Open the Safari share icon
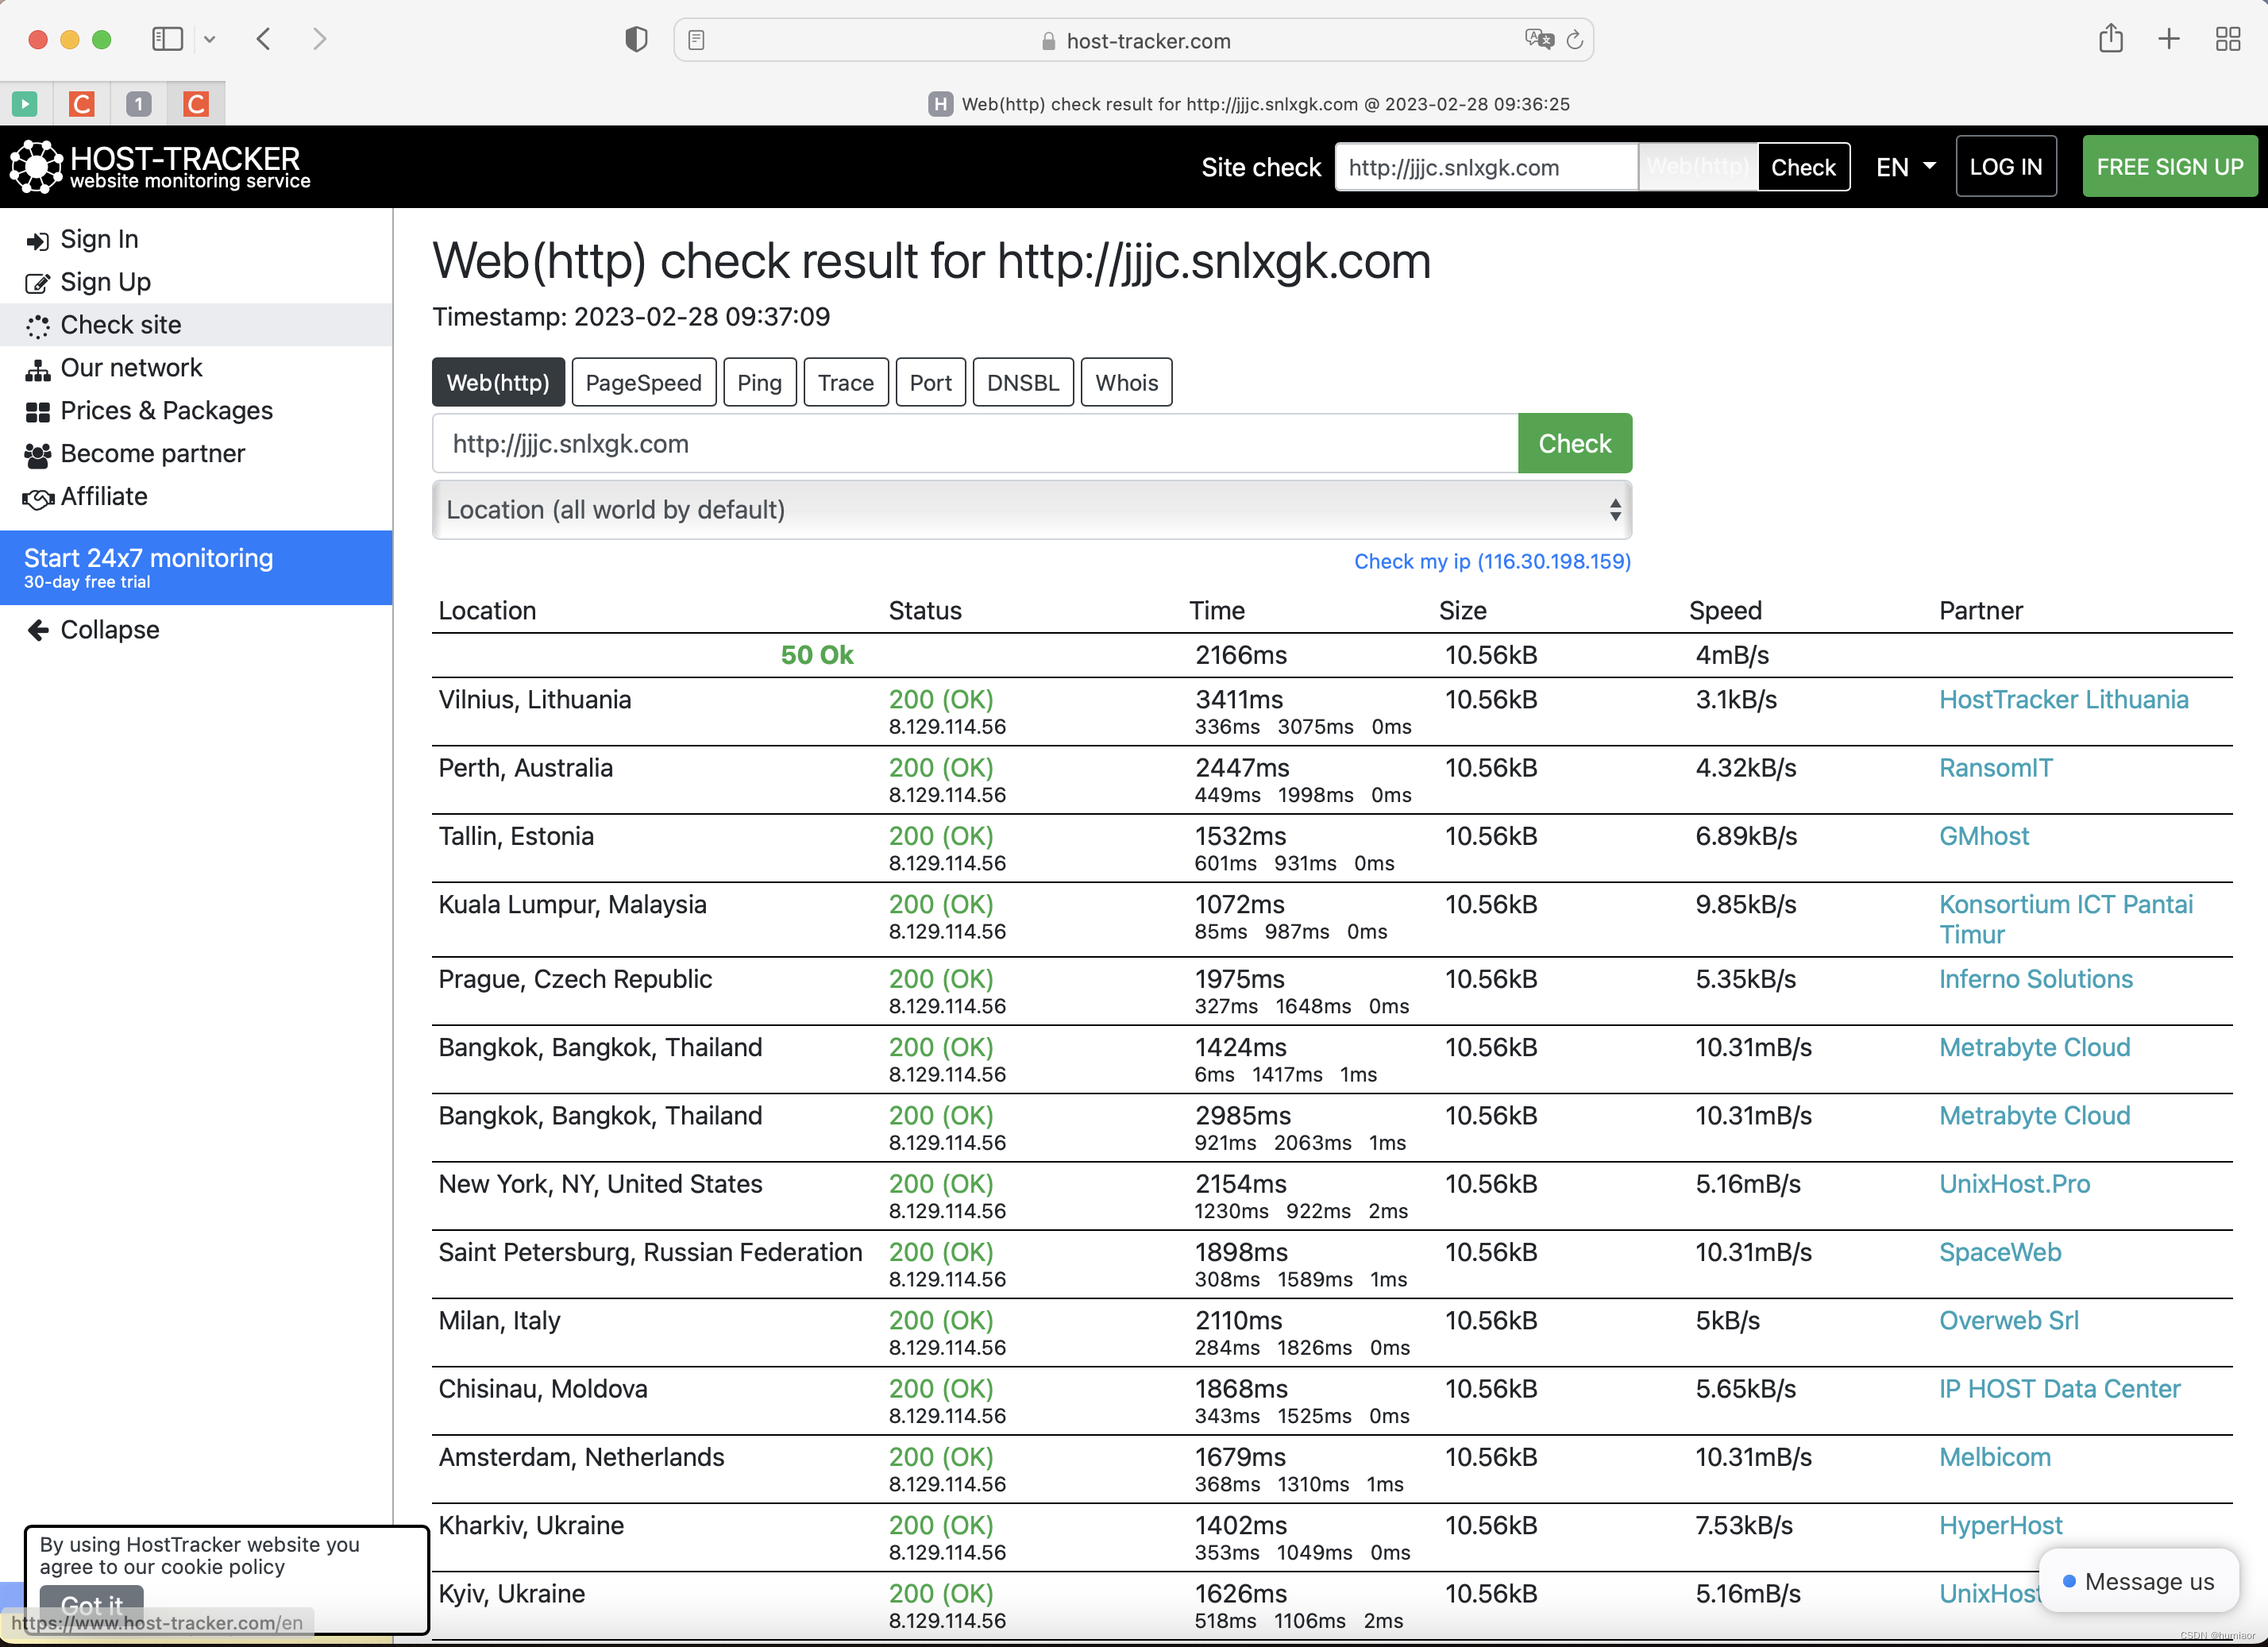The width and height of the screenshot is (2268, 1647). coord(2110,40)
